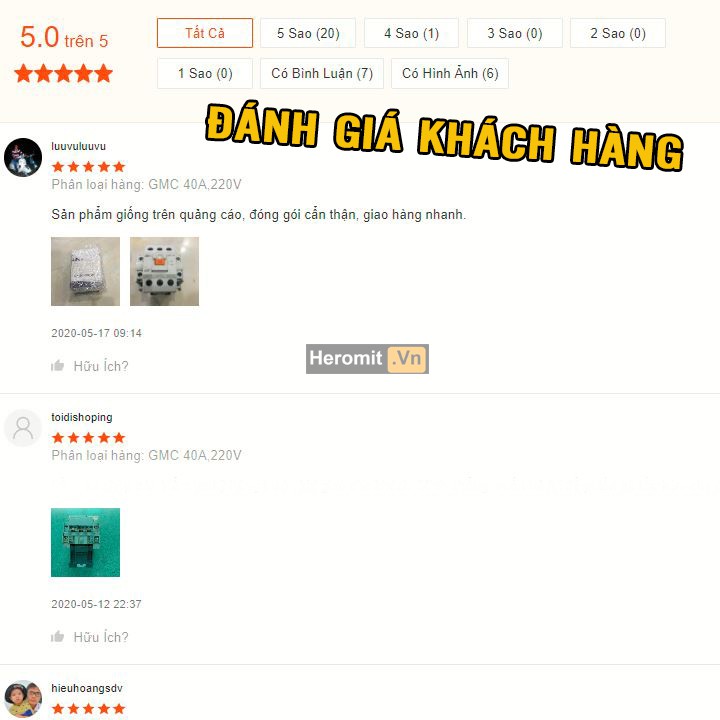
Task: Show reviews with Có Bình Luận (7)
Action: [x=322, y=73]
